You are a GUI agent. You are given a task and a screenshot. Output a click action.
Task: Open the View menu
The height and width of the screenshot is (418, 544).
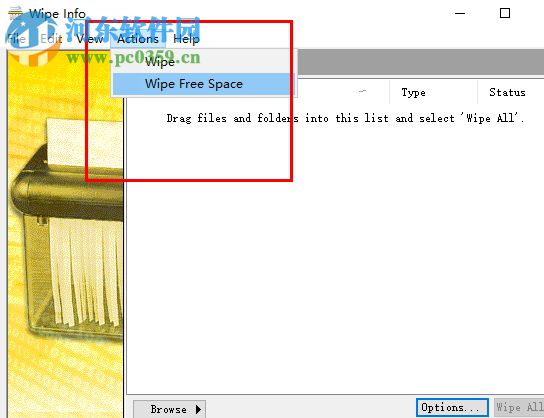tap(90, 39)
